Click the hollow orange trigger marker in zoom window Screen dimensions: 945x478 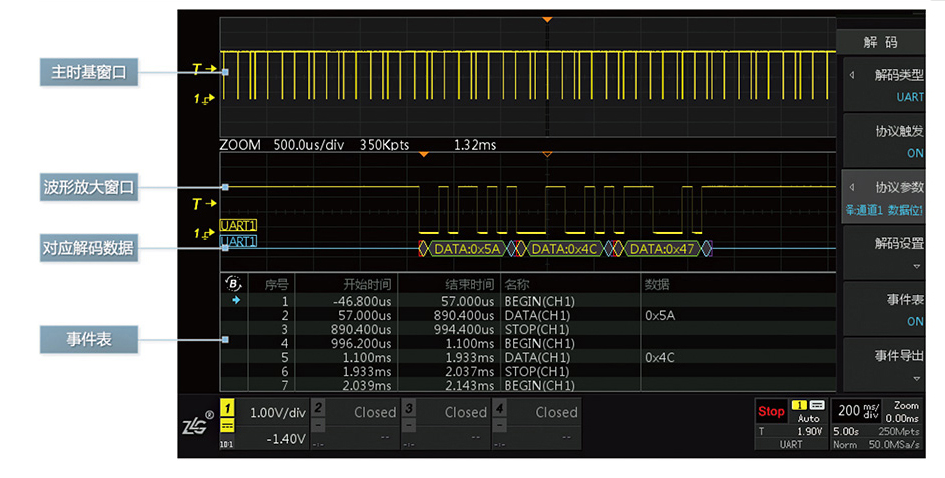(547, 154)
